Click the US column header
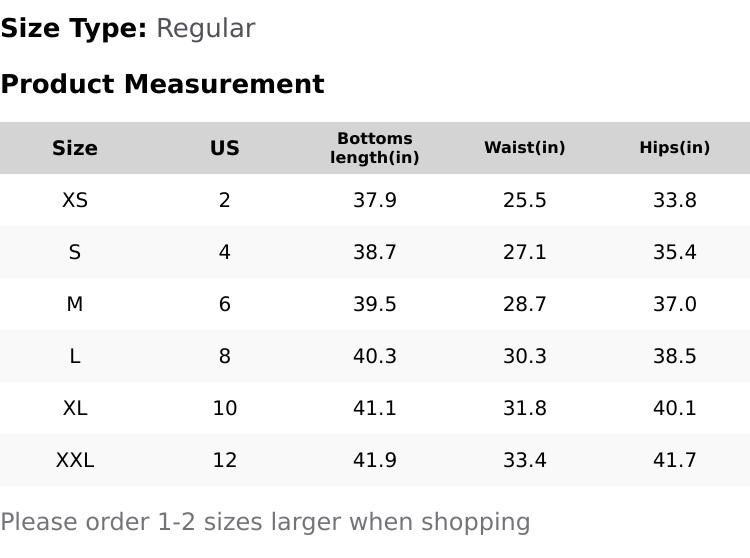This screenshot has height=558, width=750. pyautogui.click(x=225, y=148)
